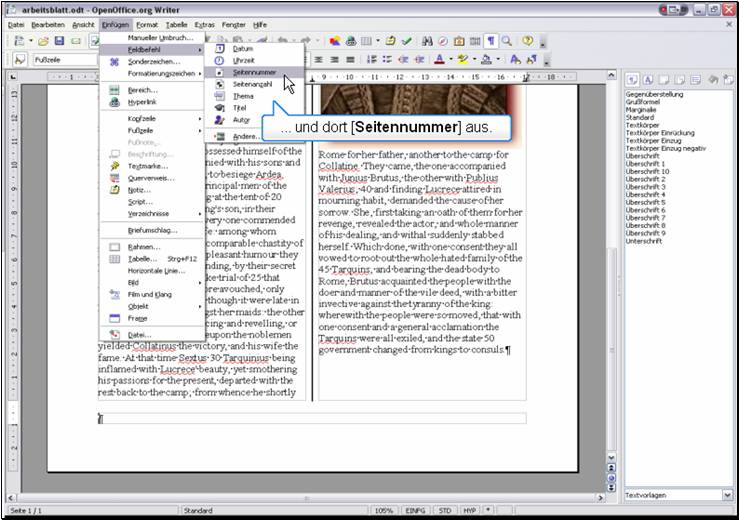This screenshot has width=739, height=520.
Task: Click the Sonderzeichen icon in the menu
Action: click(x=114, y=61)
